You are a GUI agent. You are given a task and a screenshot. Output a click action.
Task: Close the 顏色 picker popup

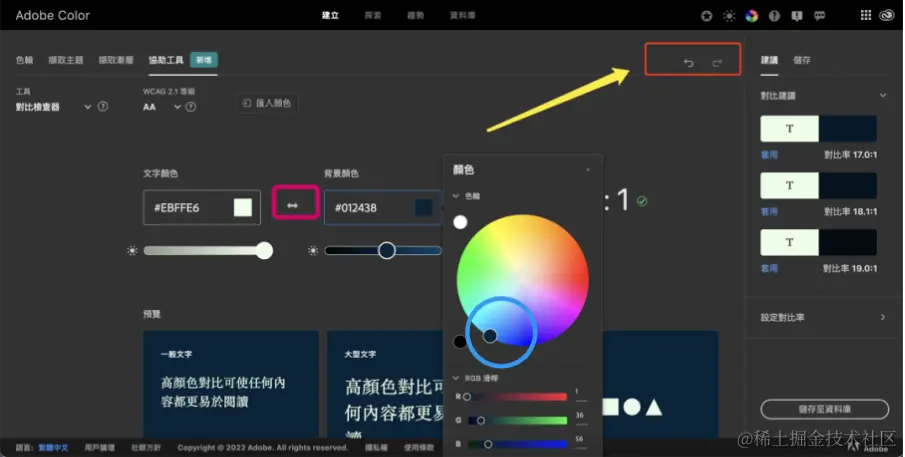point(588,170)
